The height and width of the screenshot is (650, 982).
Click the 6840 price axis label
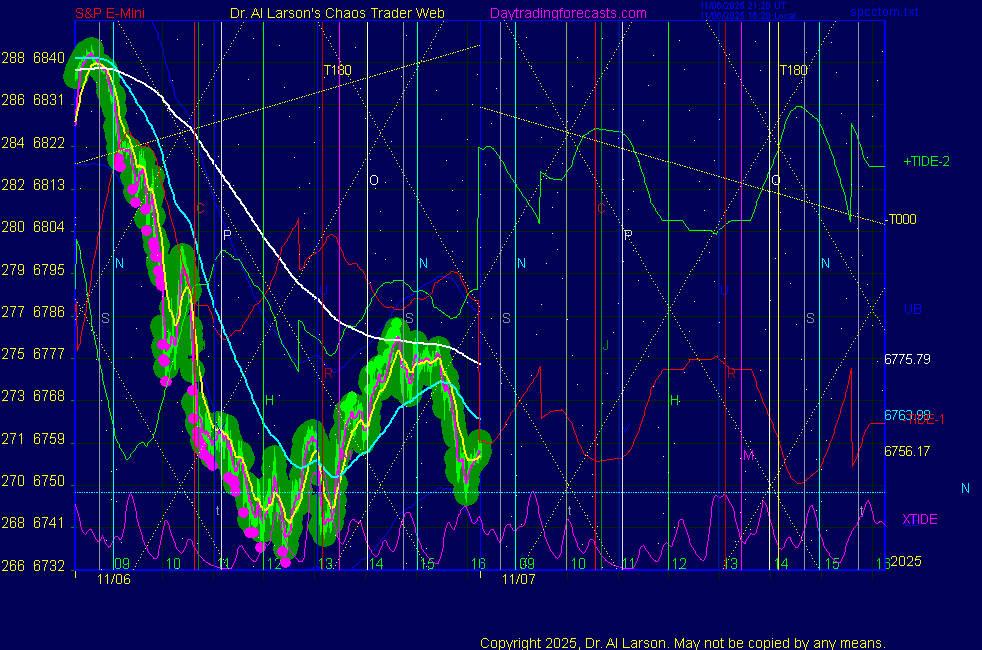click(x=48, y=58)
